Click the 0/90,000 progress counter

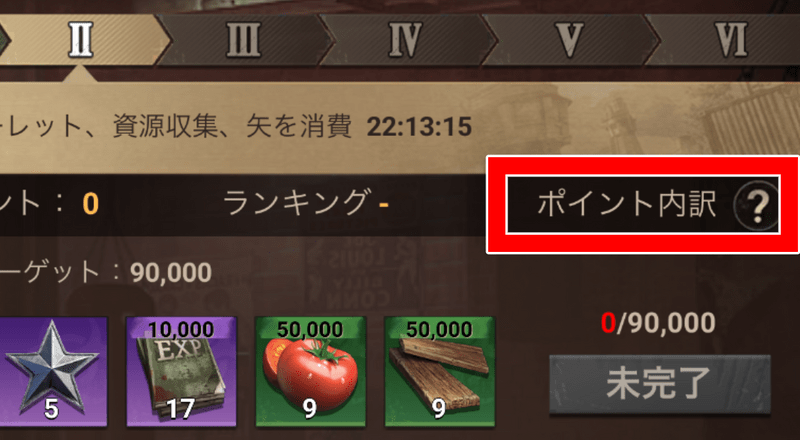pyautogui.click(x=658, y=324)
